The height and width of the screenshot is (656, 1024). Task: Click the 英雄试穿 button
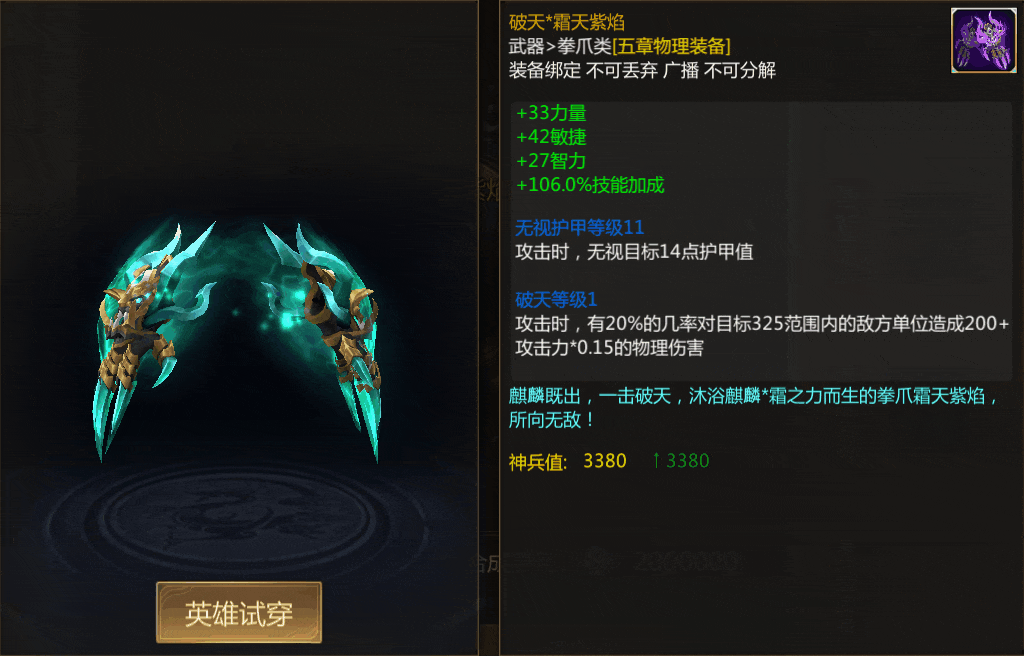point(239,612)
